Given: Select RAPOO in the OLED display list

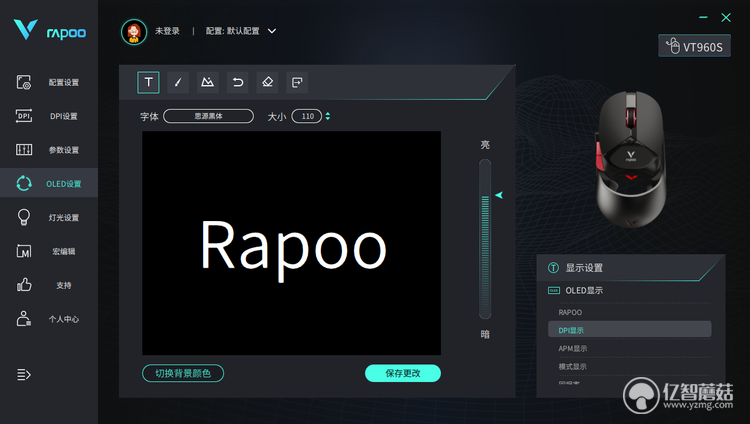Looking at the screenshot, I should (x=629, y=312).
